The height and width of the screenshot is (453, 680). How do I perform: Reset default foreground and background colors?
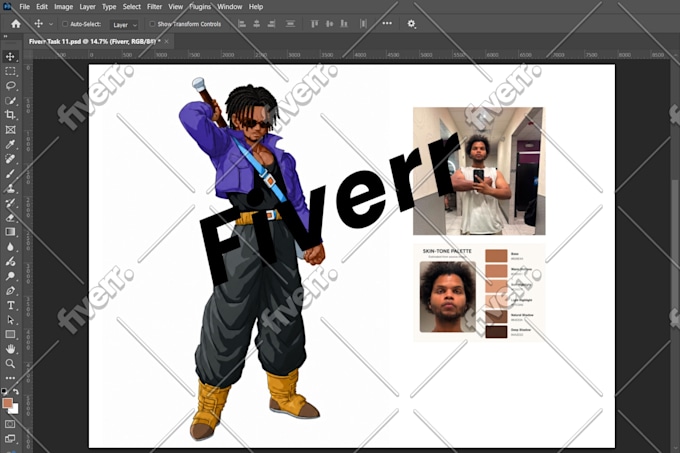click(4, 391)
